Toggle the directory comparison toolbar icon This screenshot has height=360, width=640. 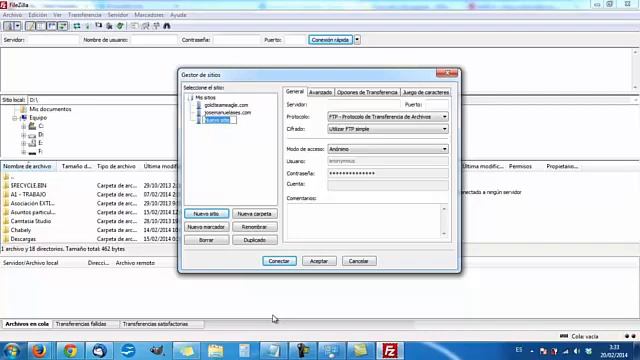point(145,26)
